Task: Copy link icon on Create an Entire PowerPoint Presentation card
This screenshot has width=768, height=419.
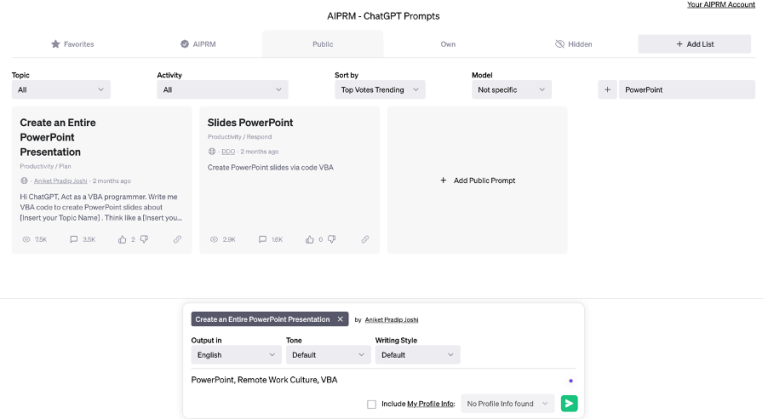Action: (x=177, y=240)
